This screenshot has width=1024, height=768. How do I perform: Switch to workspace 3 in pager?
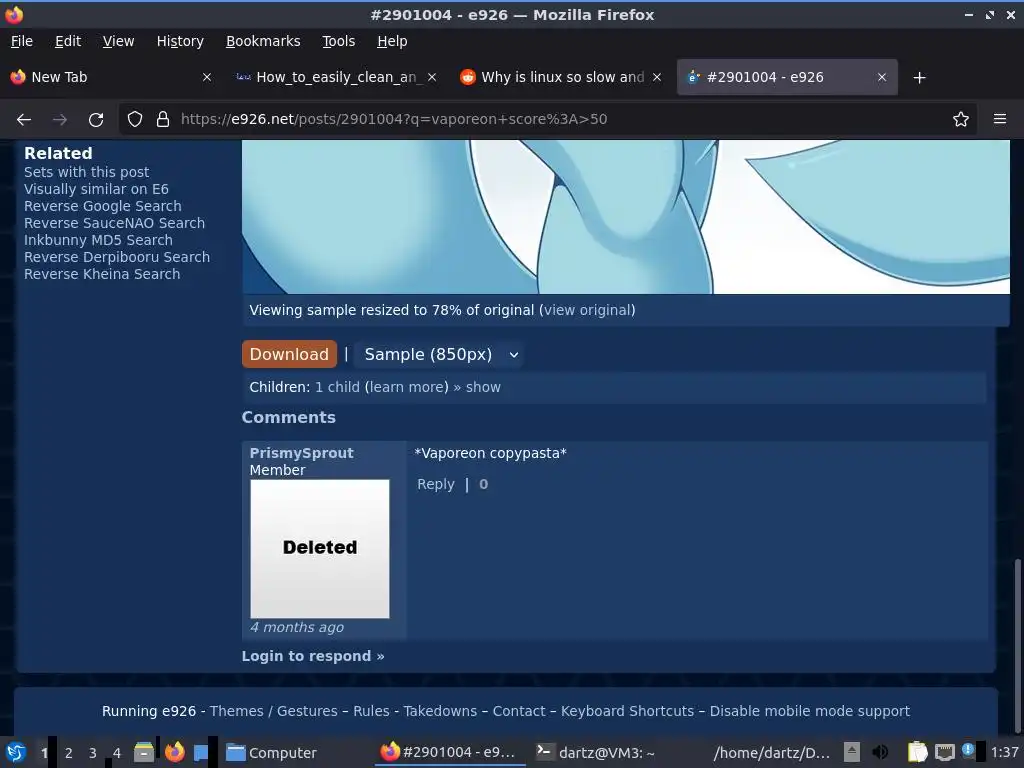coord(93,753)
